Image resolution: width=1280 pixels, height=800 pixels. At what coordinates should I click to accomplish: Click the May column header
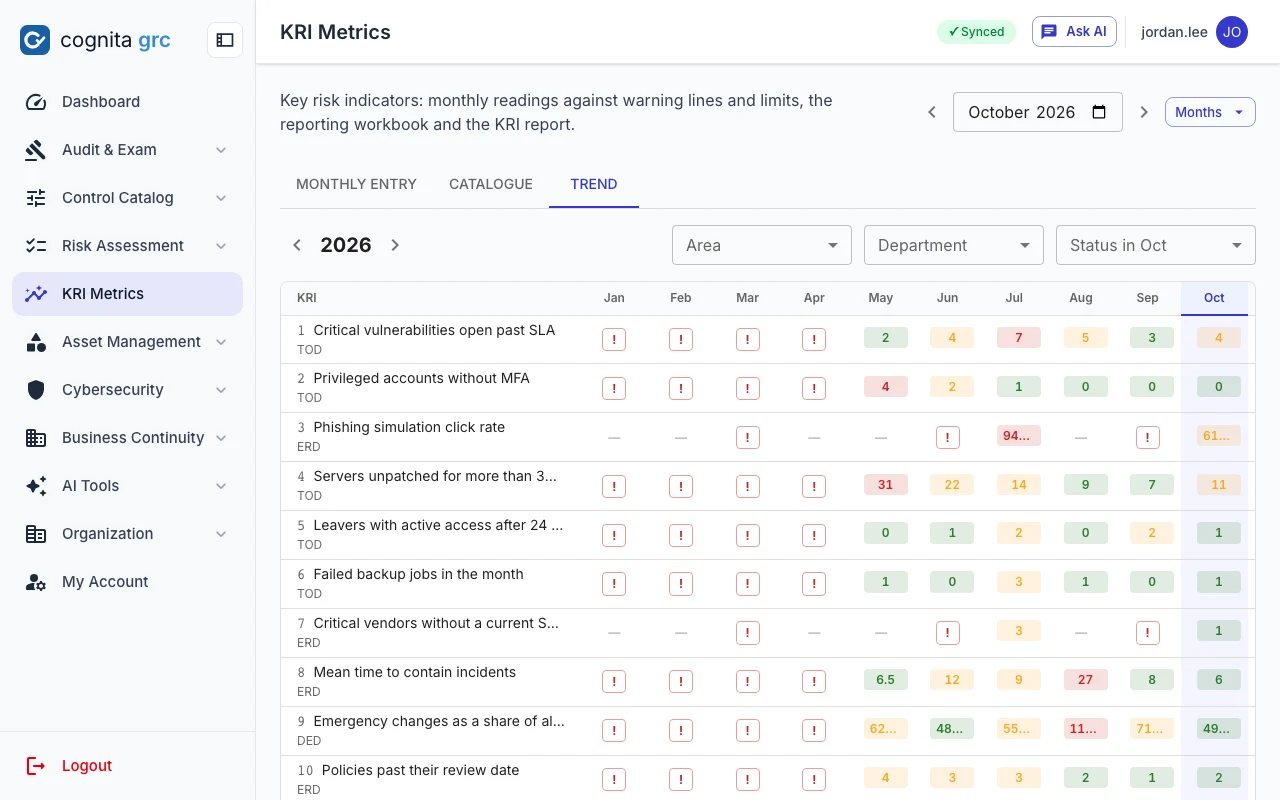coord(881,298)
